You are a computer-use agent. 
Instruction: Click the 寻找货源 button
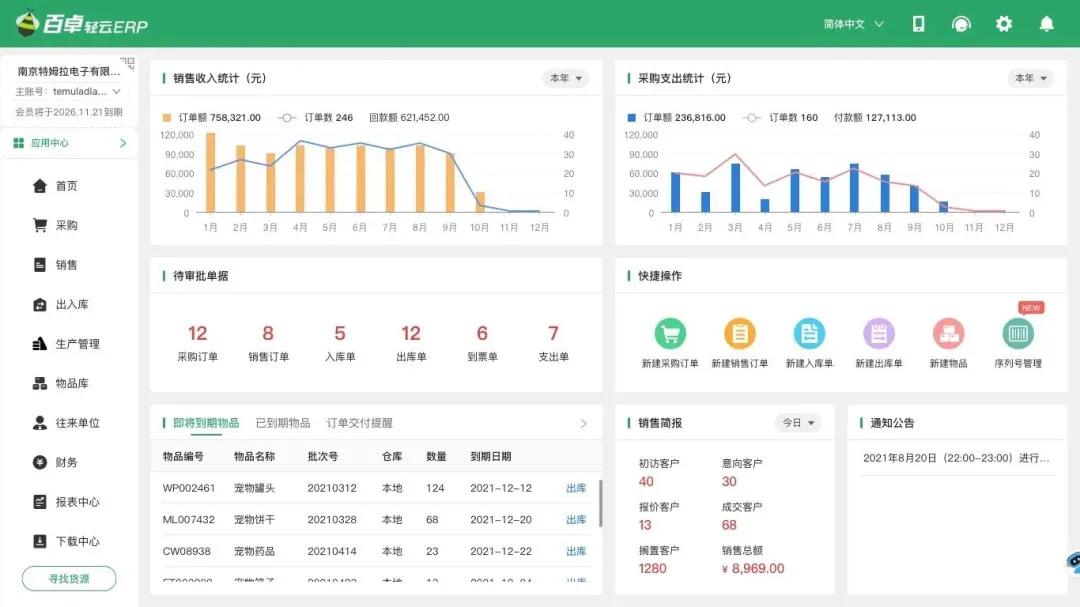69,578
